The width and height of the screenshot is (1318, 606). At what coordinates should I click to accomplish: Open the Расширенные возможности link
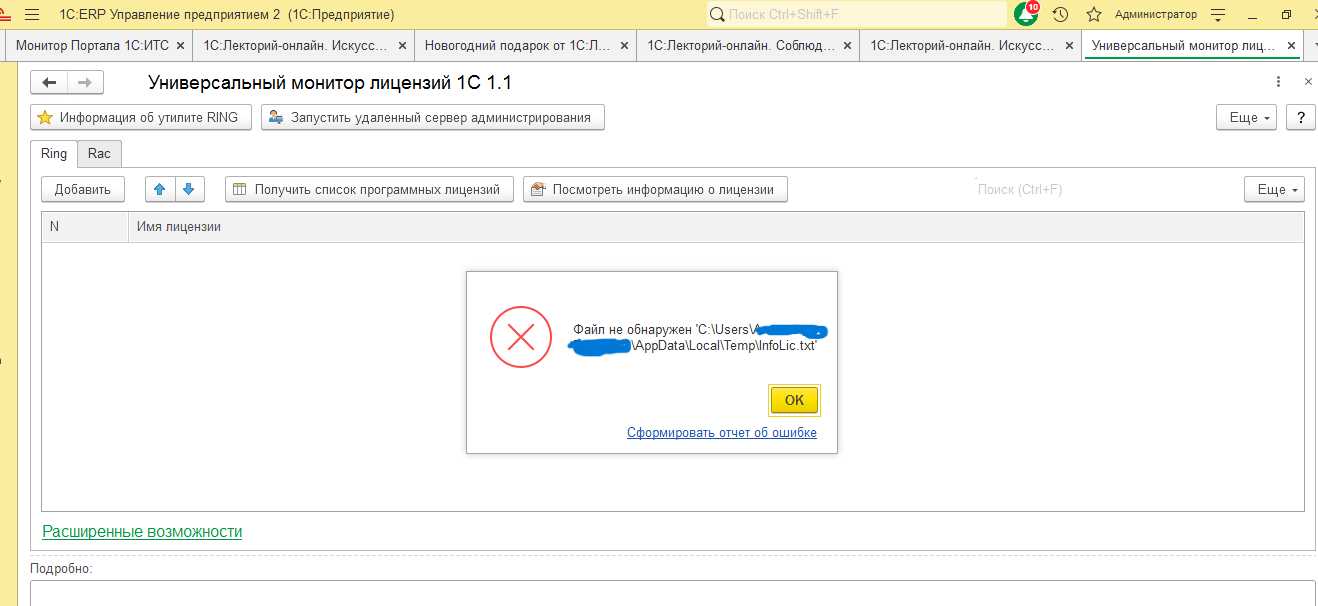click(142, 531)
